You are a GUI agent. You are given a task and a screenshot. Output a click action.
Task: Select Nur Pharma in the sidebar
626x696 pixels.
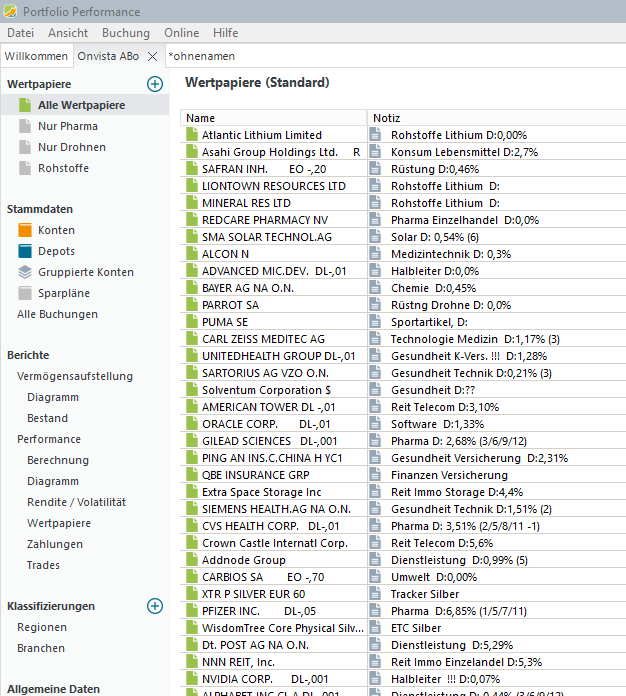coord(68,126)
